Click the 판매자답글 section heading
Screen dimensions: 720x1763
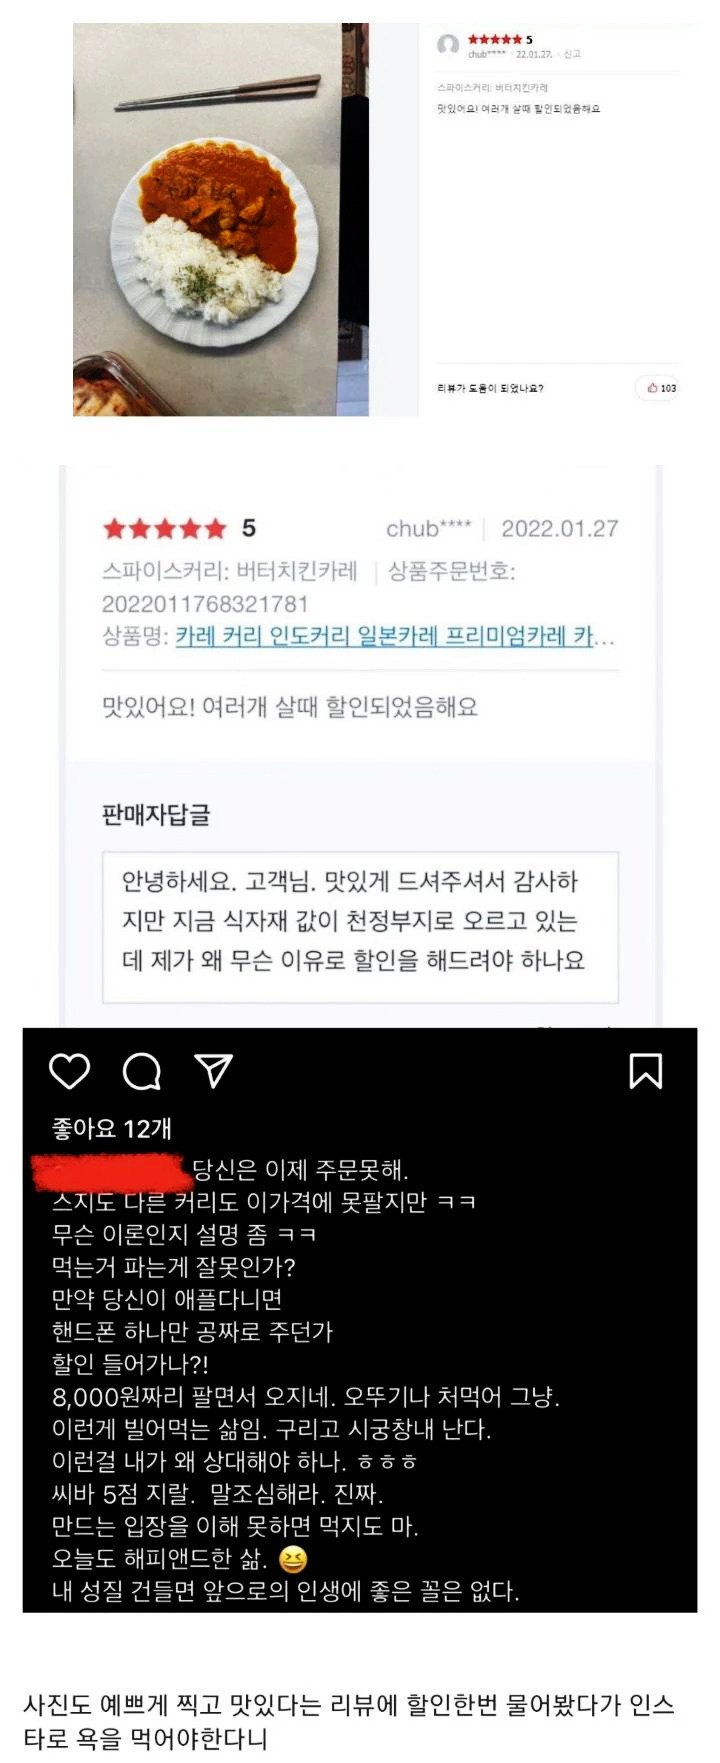click(x=156, y=815)
